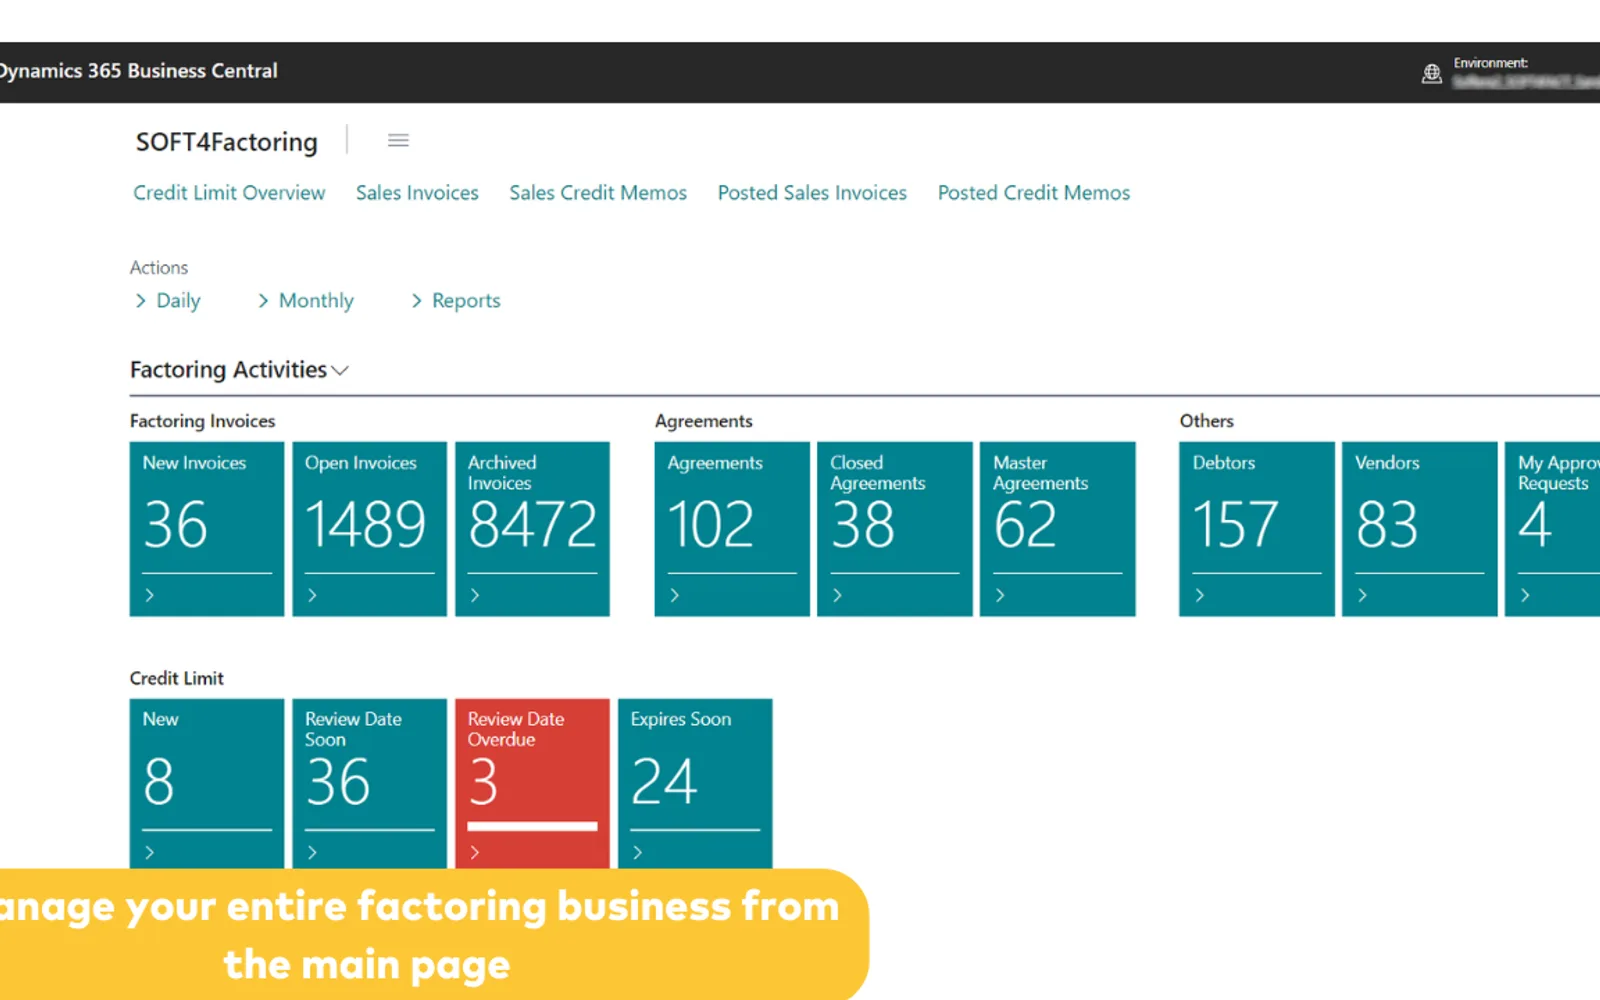This screenshot has width=1600, height=1000.
Task: Click the Environment label in the header
Action: pos(1490,63)
